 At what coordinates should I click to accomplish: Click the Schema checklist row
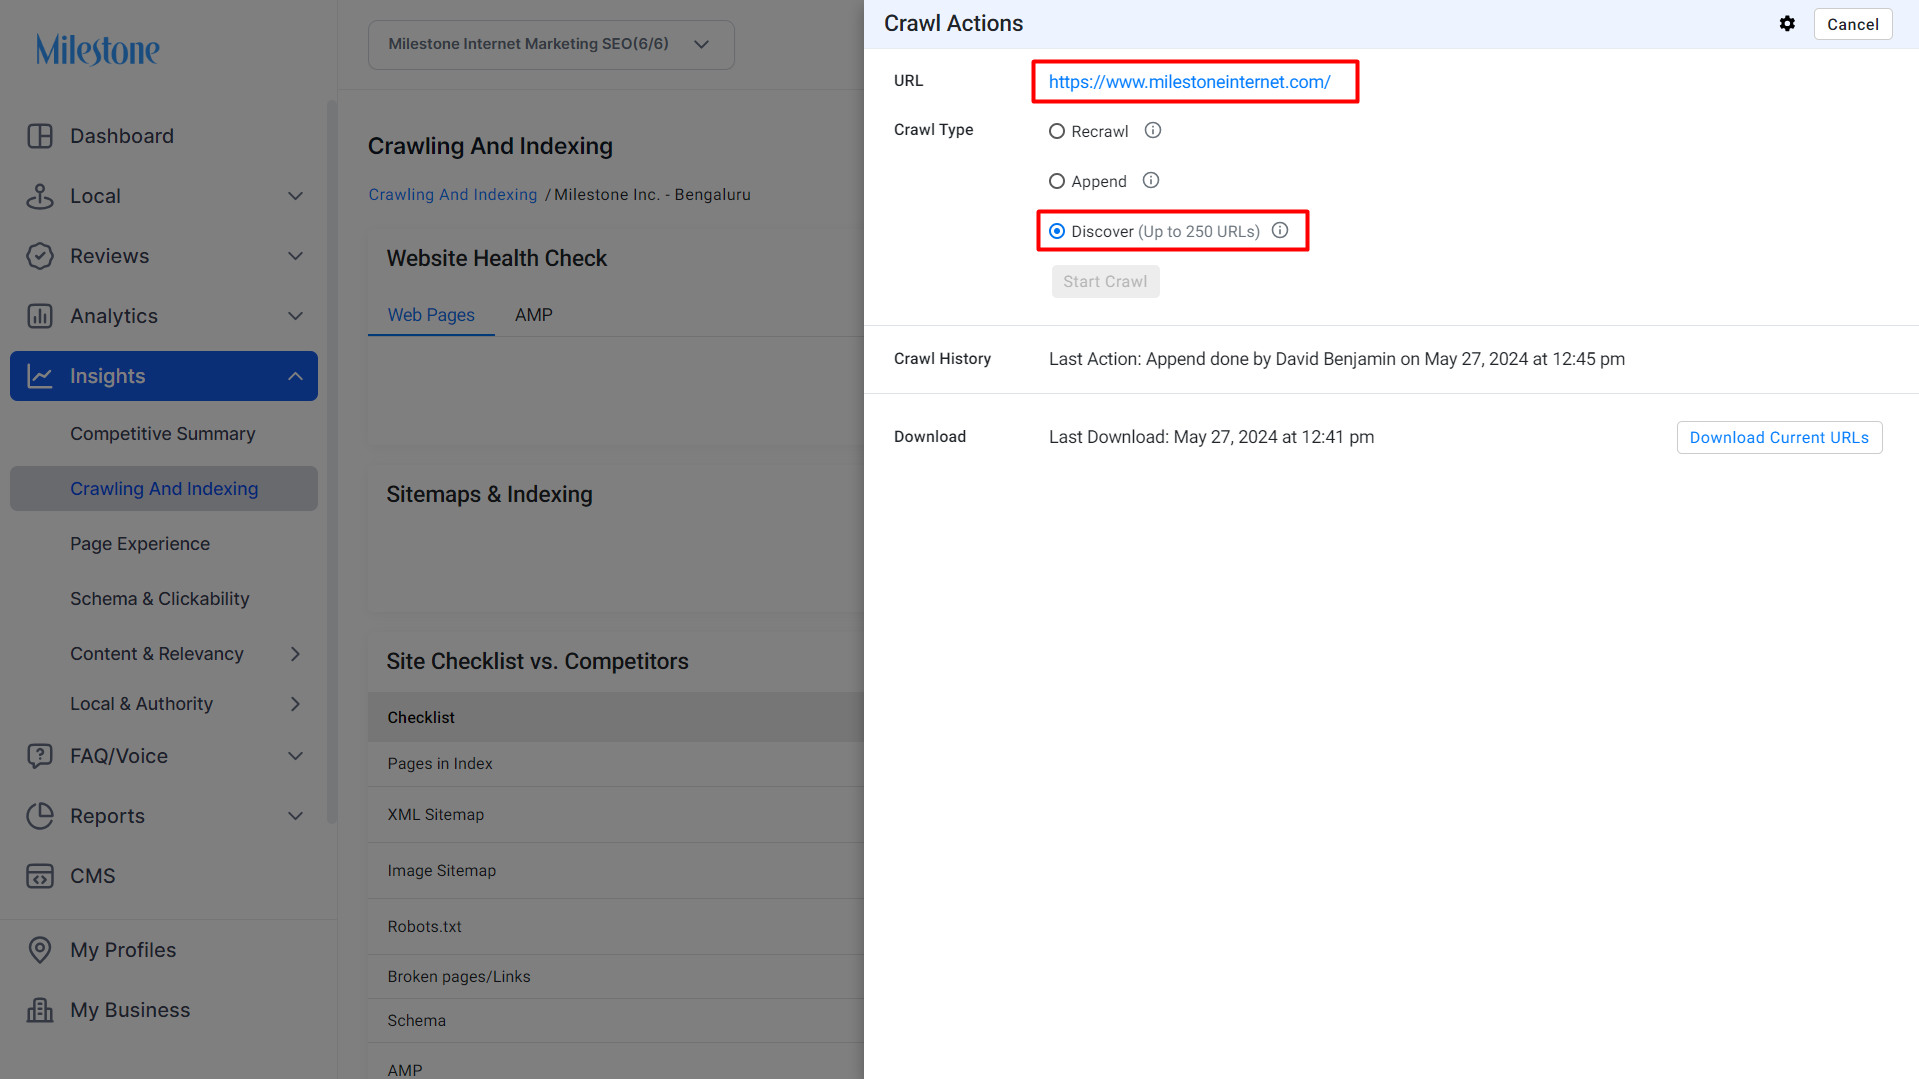[x=616, y=1021]
